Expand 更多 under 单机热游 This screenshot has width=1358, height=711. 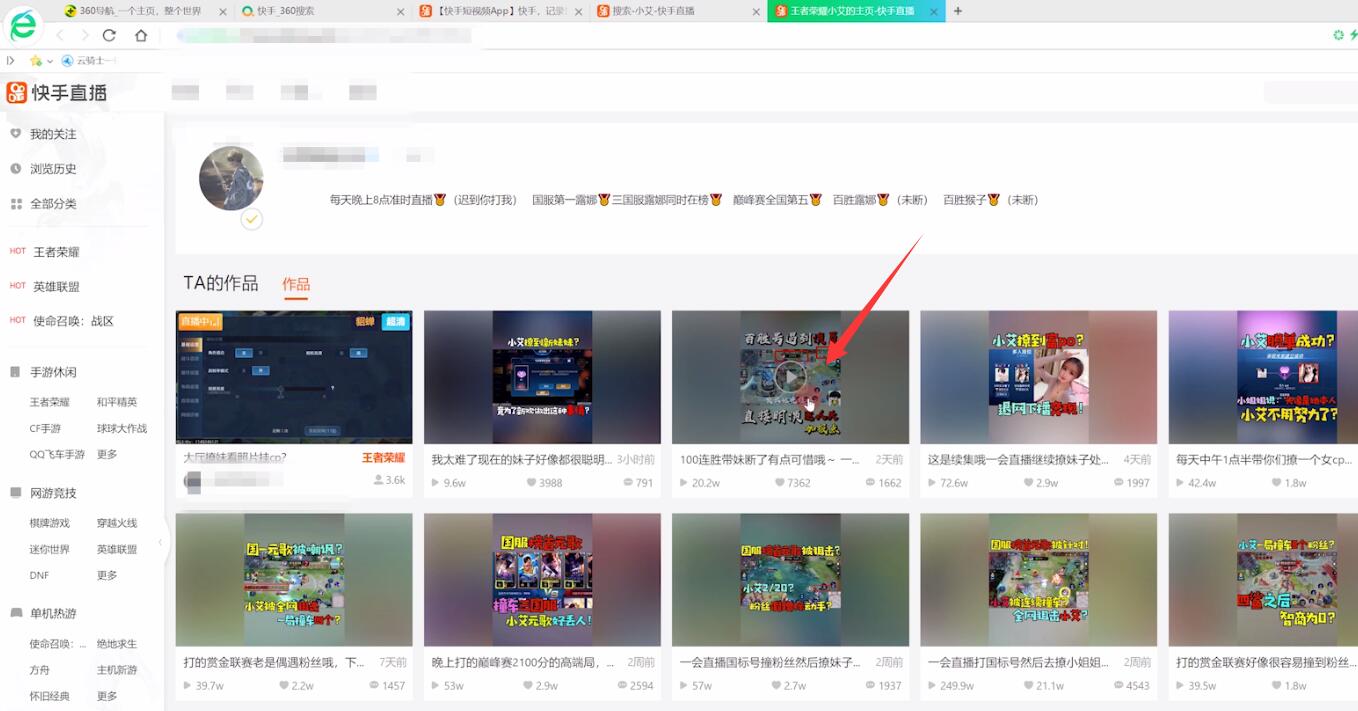click(107, 696)
